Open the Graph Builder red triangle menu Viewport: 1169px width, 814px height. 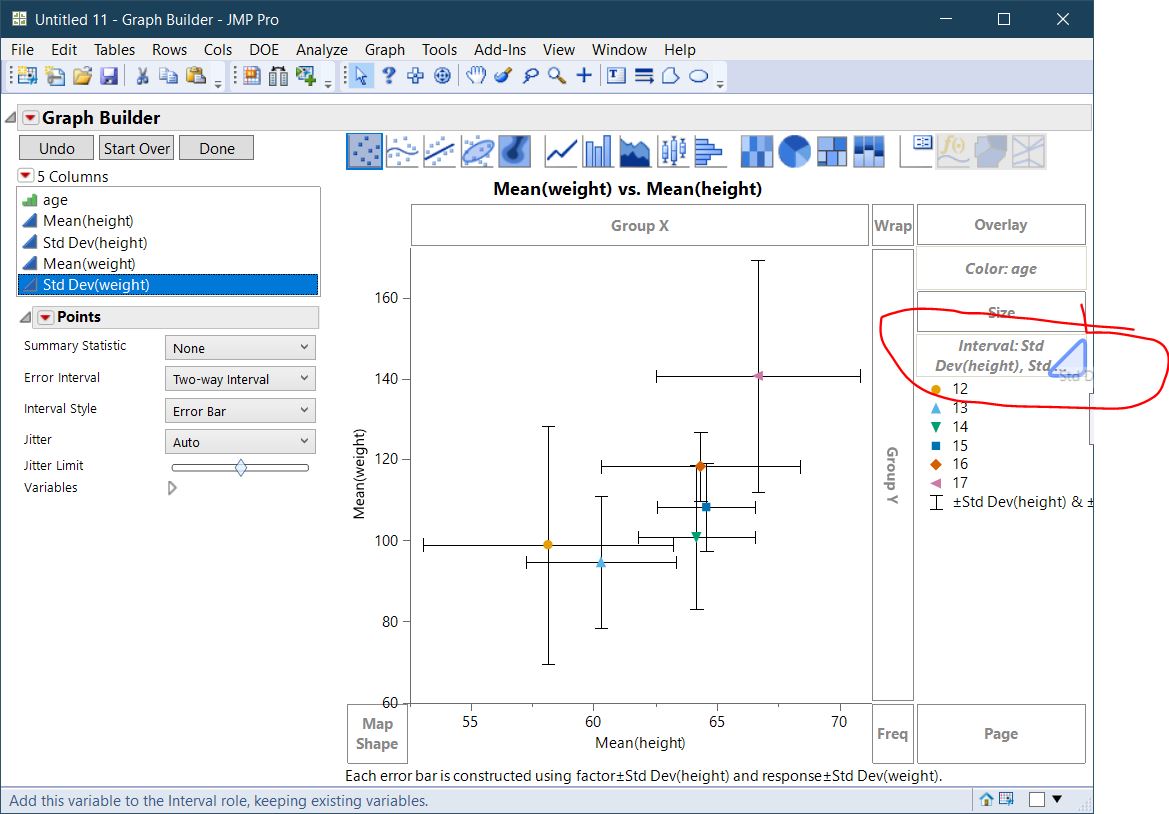point(30,118)
